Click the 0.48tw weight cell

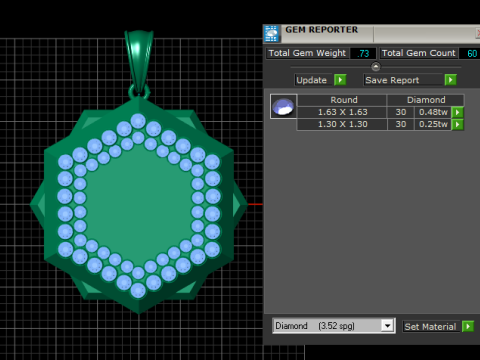[433, 112]
